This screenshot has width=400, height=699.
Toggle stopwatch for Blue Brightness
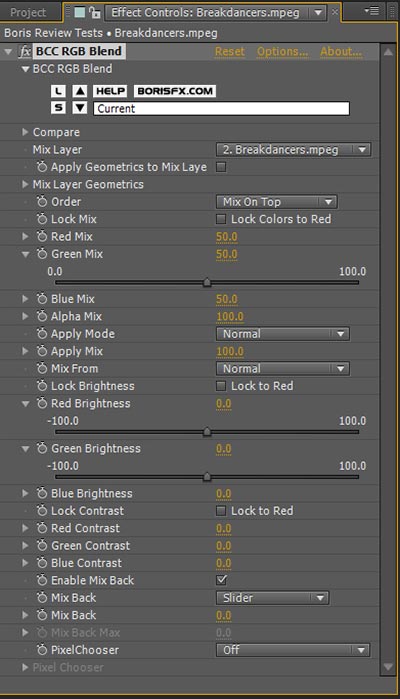coord(42,493)
